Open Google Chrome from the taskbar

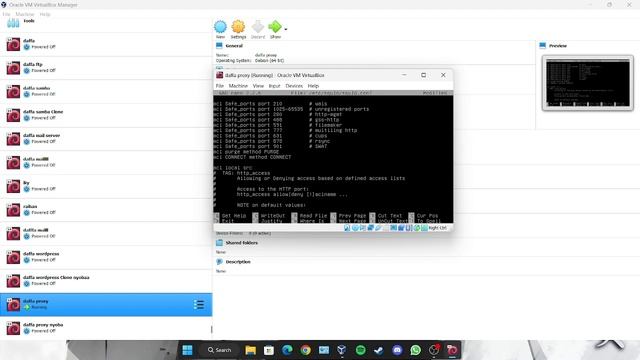(305, 350)
